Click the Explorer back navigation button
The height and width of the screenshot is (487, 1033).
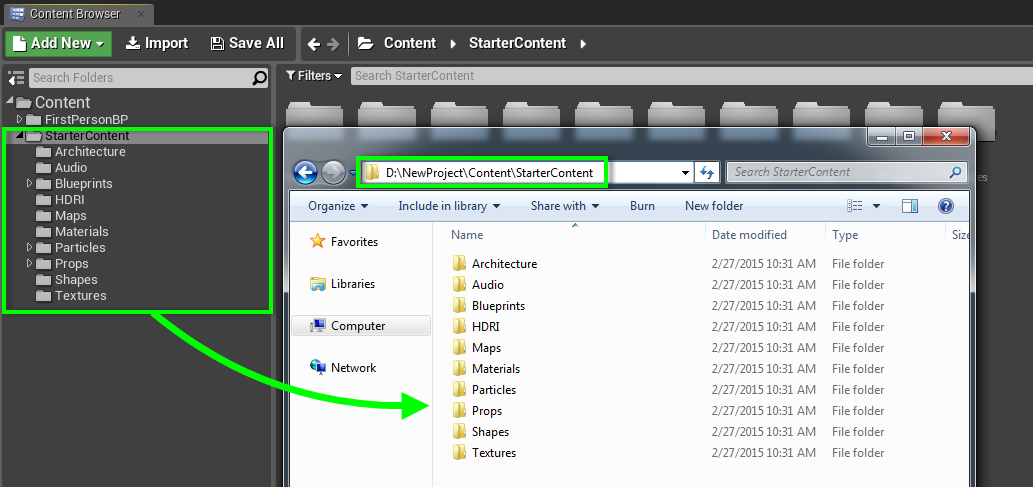[305, 173]
